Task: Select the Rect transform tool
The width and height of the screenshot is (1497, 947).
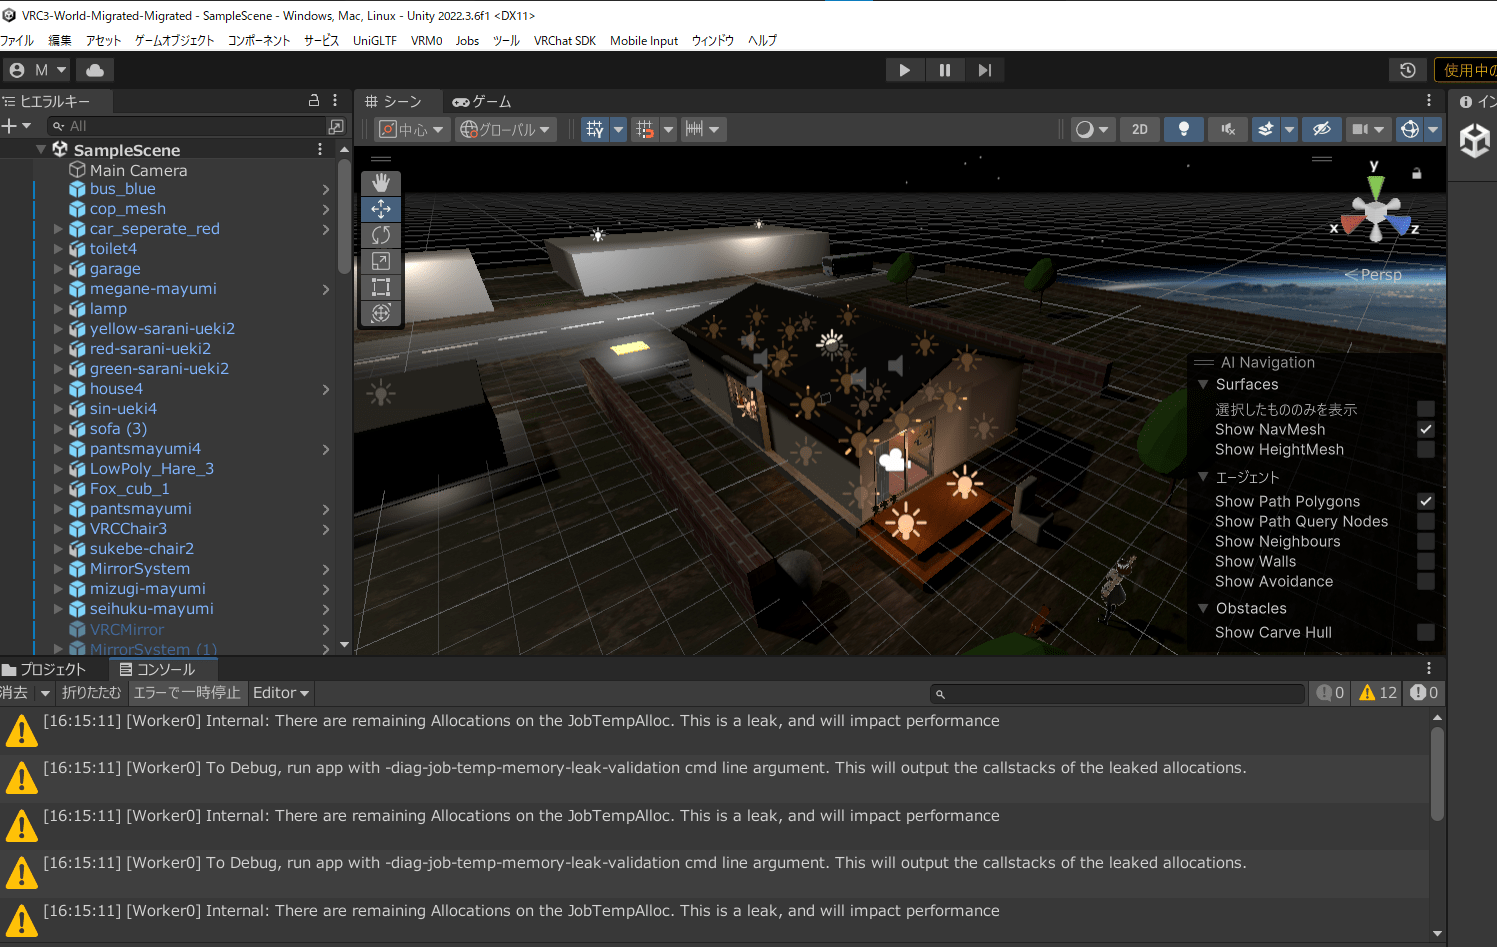Action: click(381, 287)
